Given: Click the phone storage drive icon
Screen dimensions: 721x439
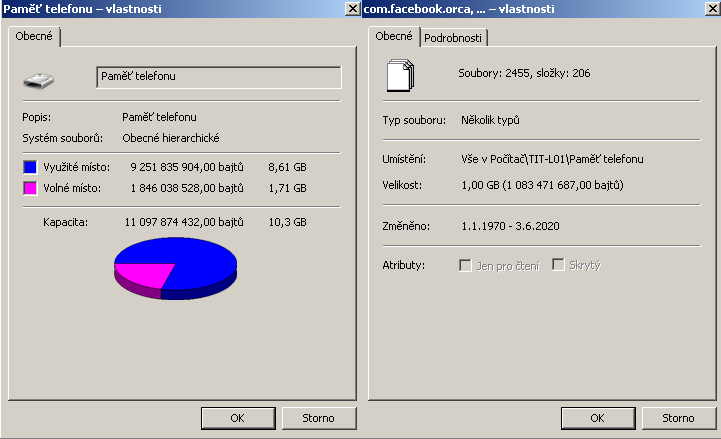Looking at the screenshot, I should pos(39,81).
